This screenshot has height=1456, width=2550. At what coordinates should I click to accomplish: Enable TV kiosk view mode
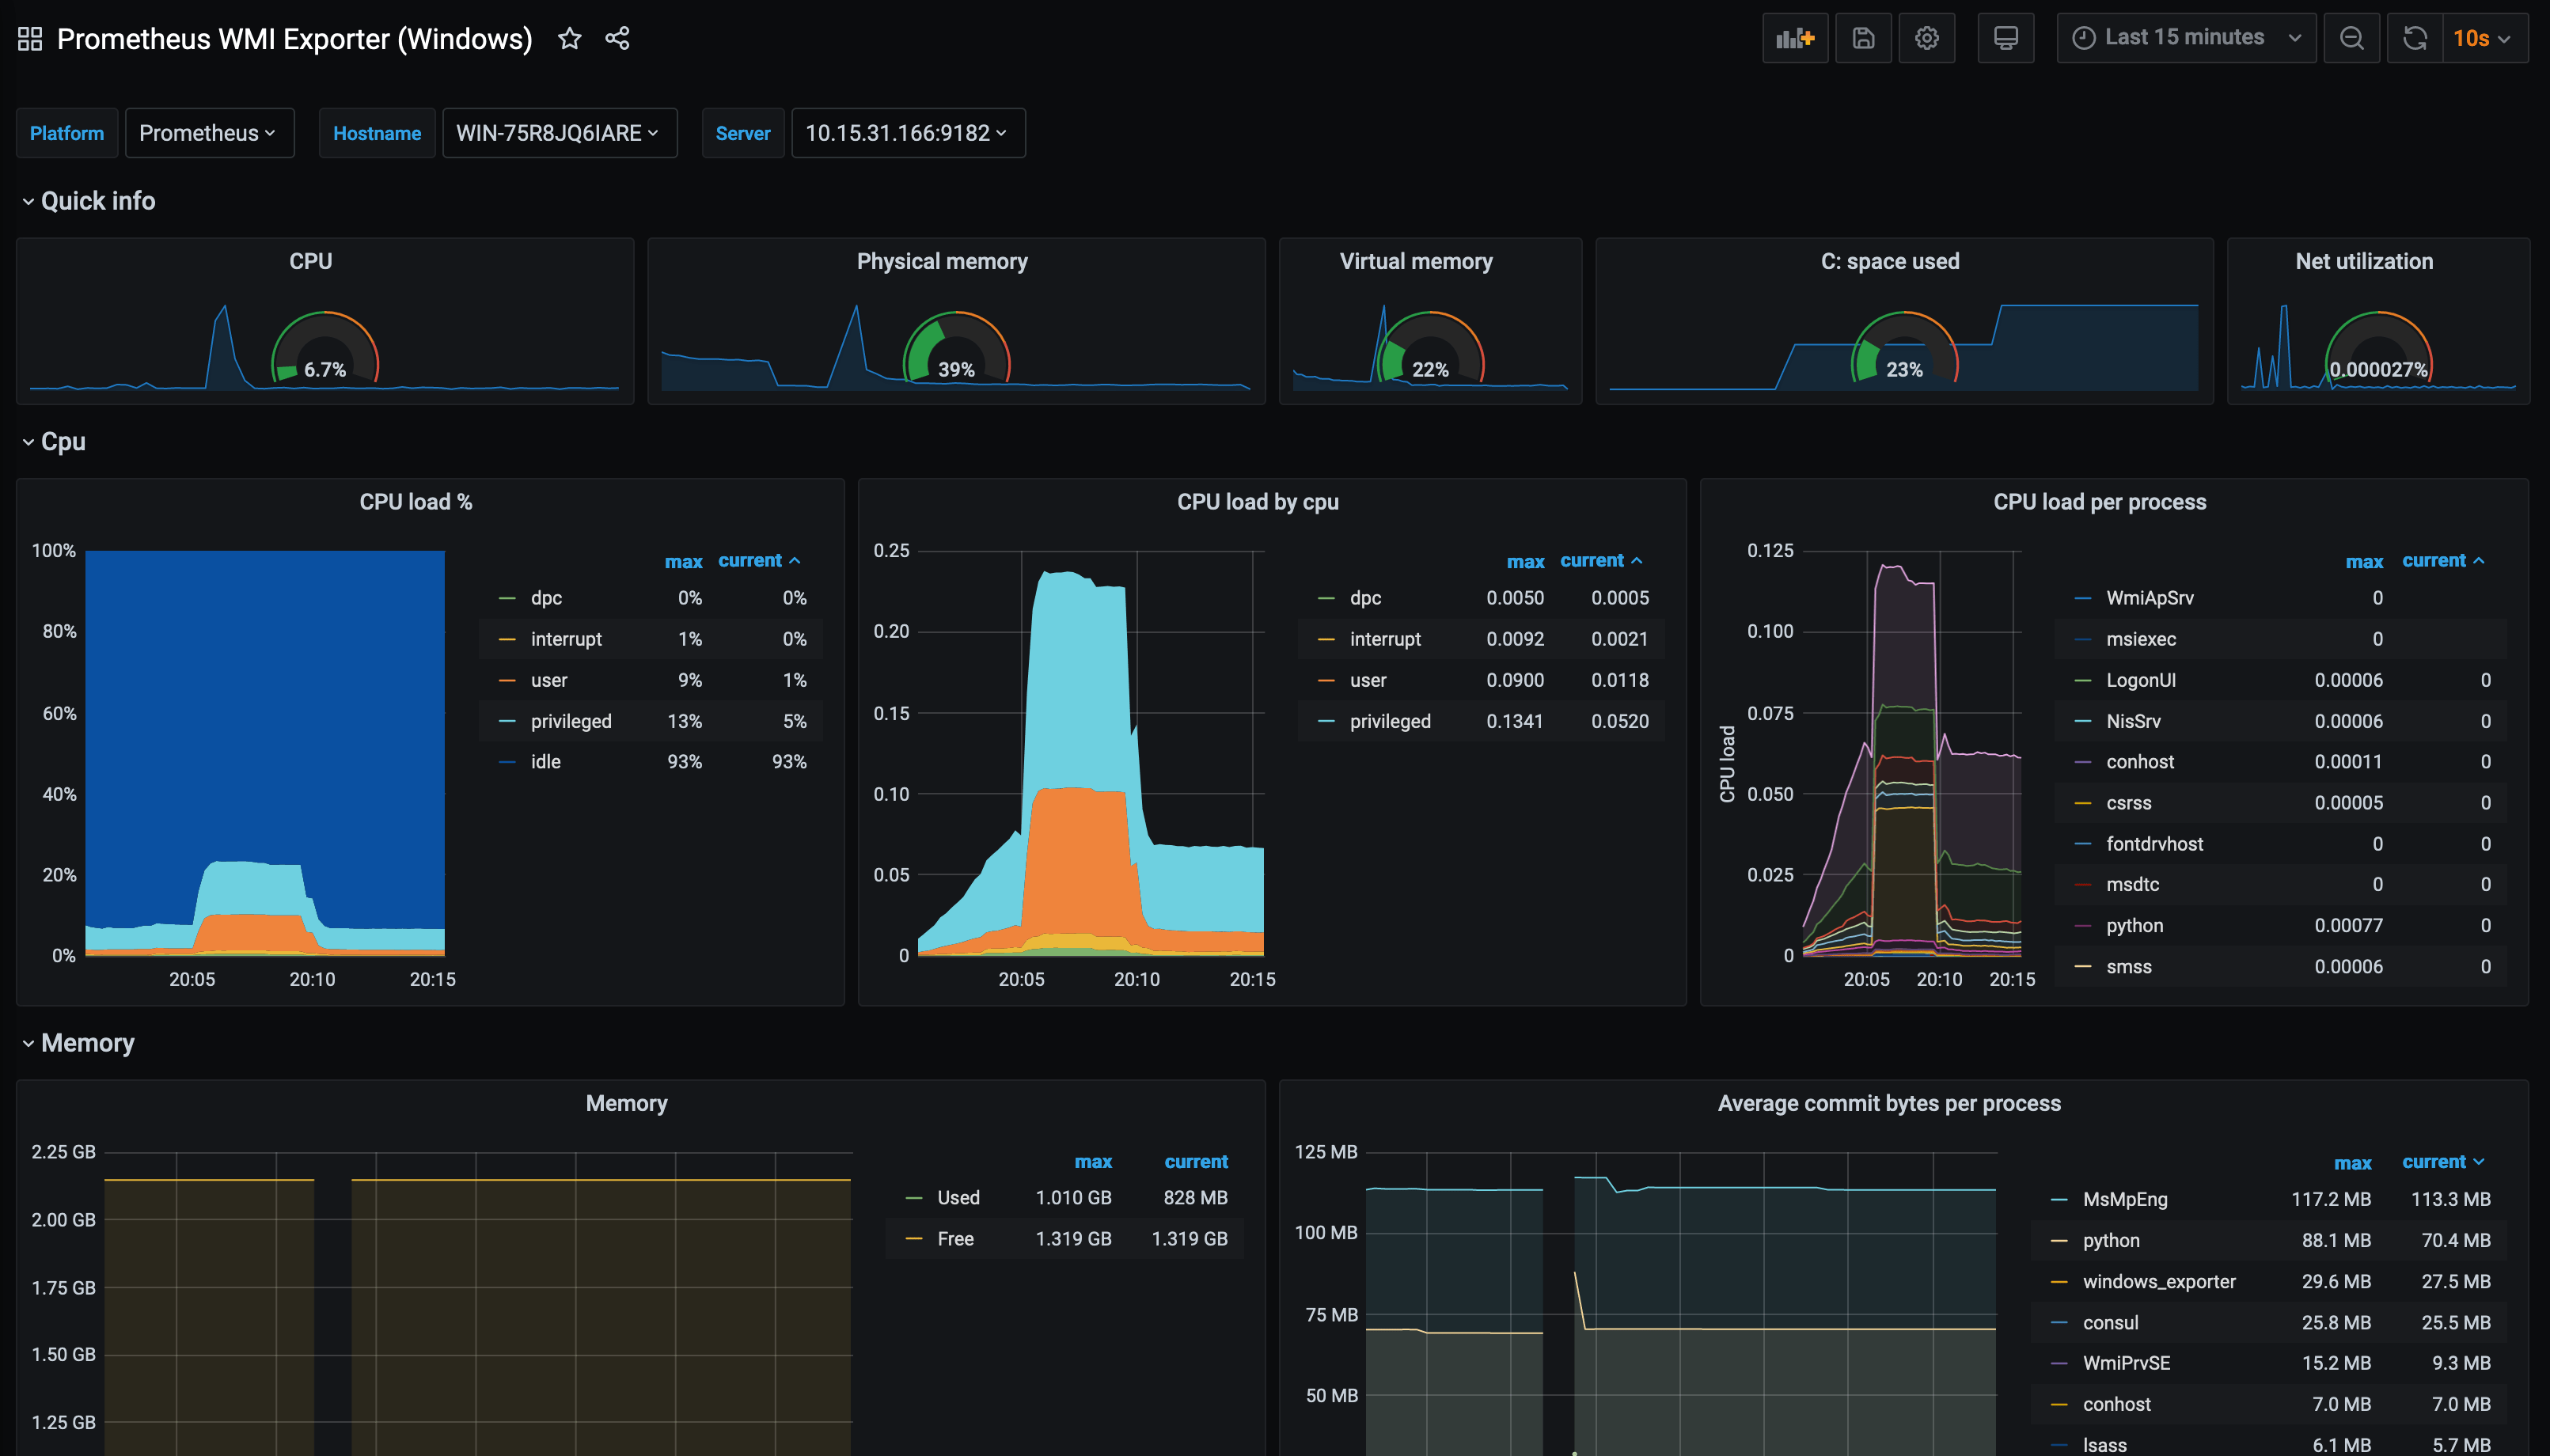tap(2006, 37)
